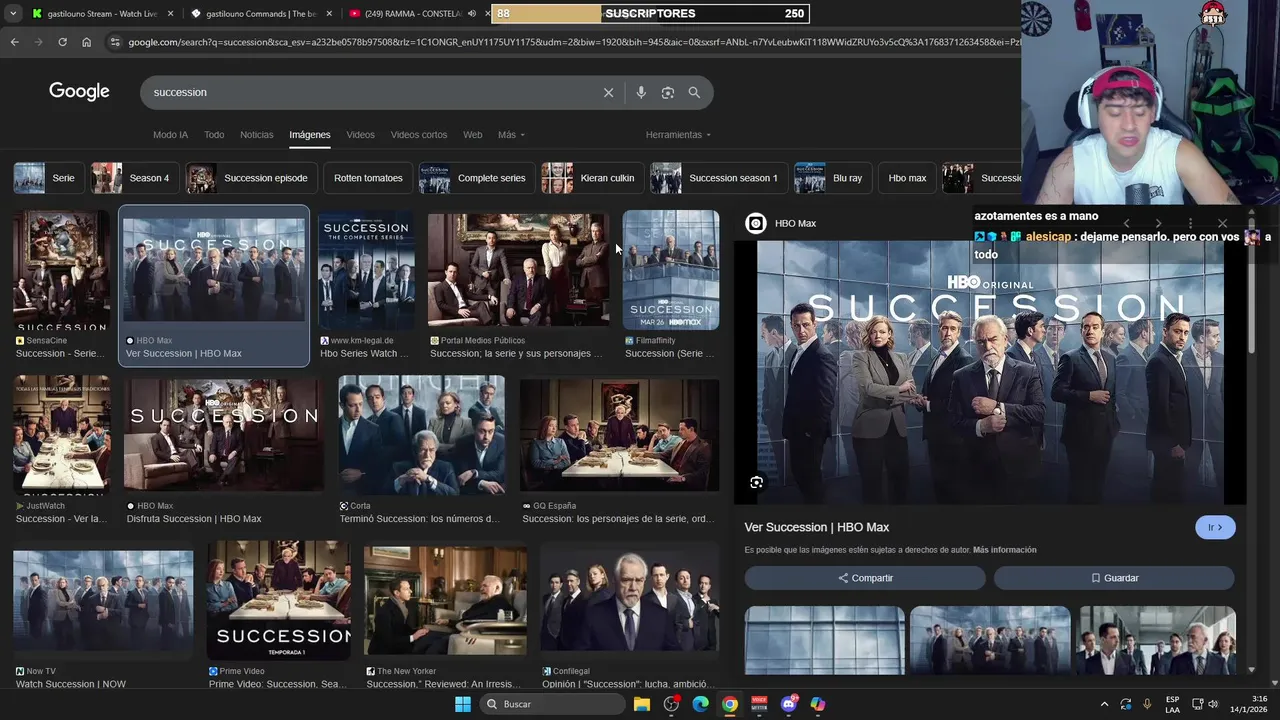Submit search with the magnifier icon

coord(694,92)
